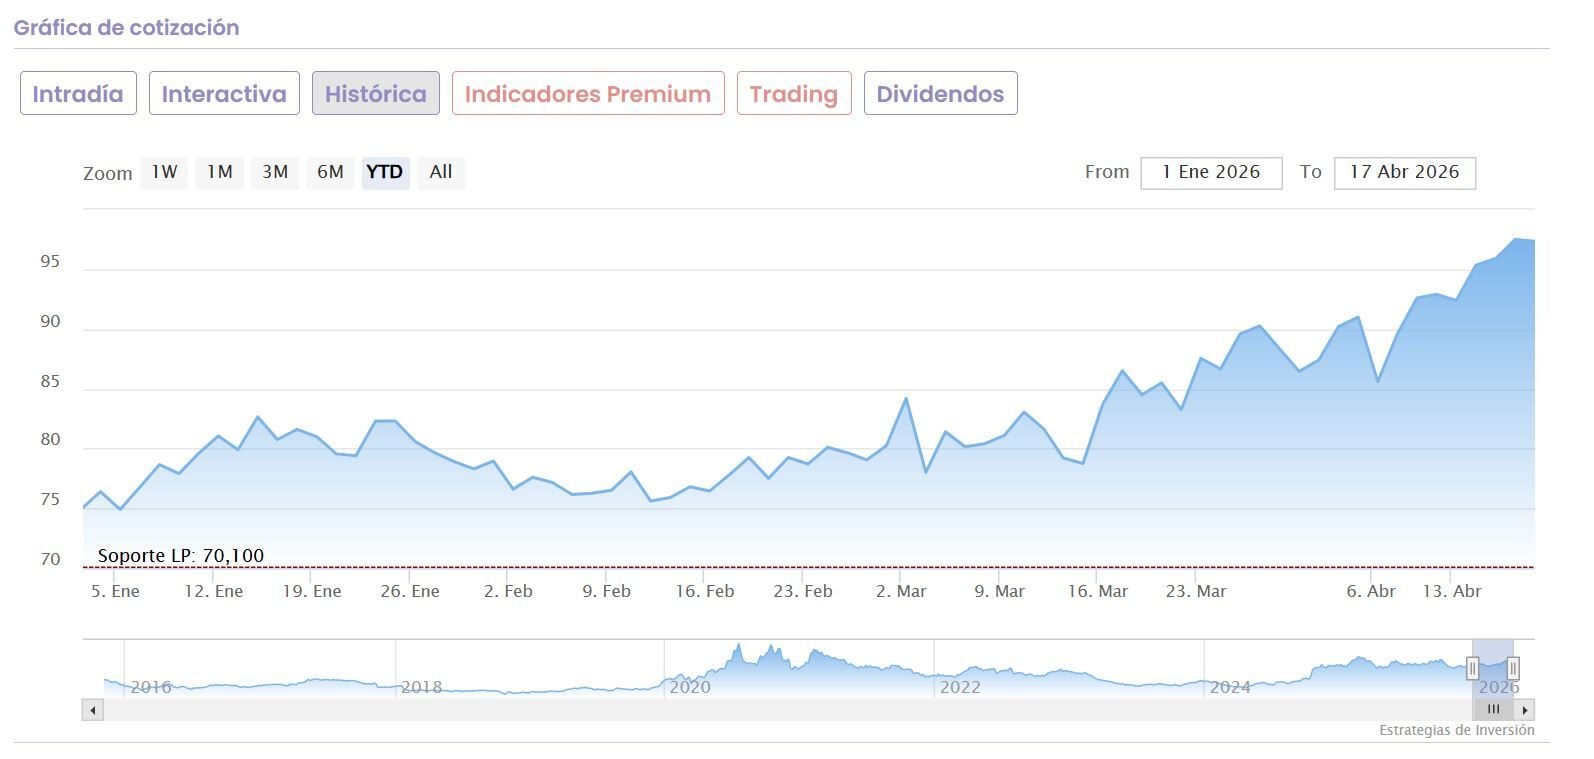Viewport: 1594px width, 759px height.
Task: Zoom chart to All data
Action: tap(441, 172)
